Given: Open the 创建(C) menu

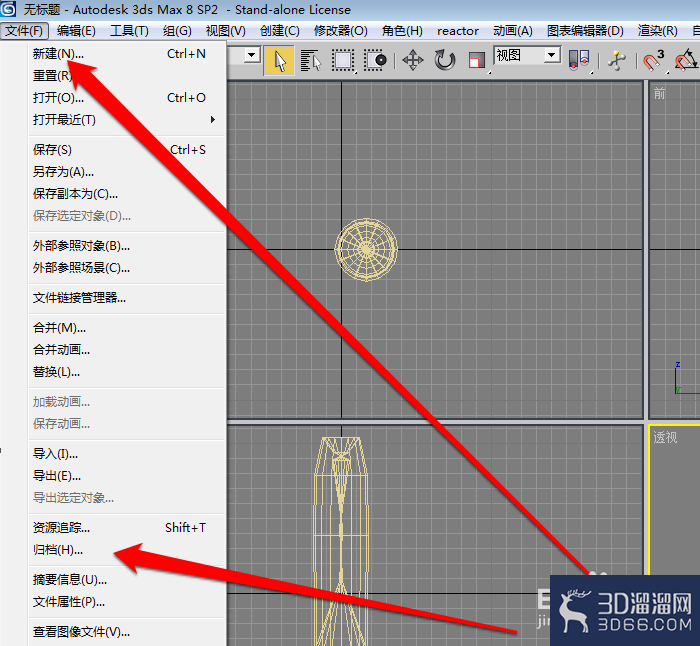Looking at the screenshot, I should pyautogui.click(x=279, y=31).
